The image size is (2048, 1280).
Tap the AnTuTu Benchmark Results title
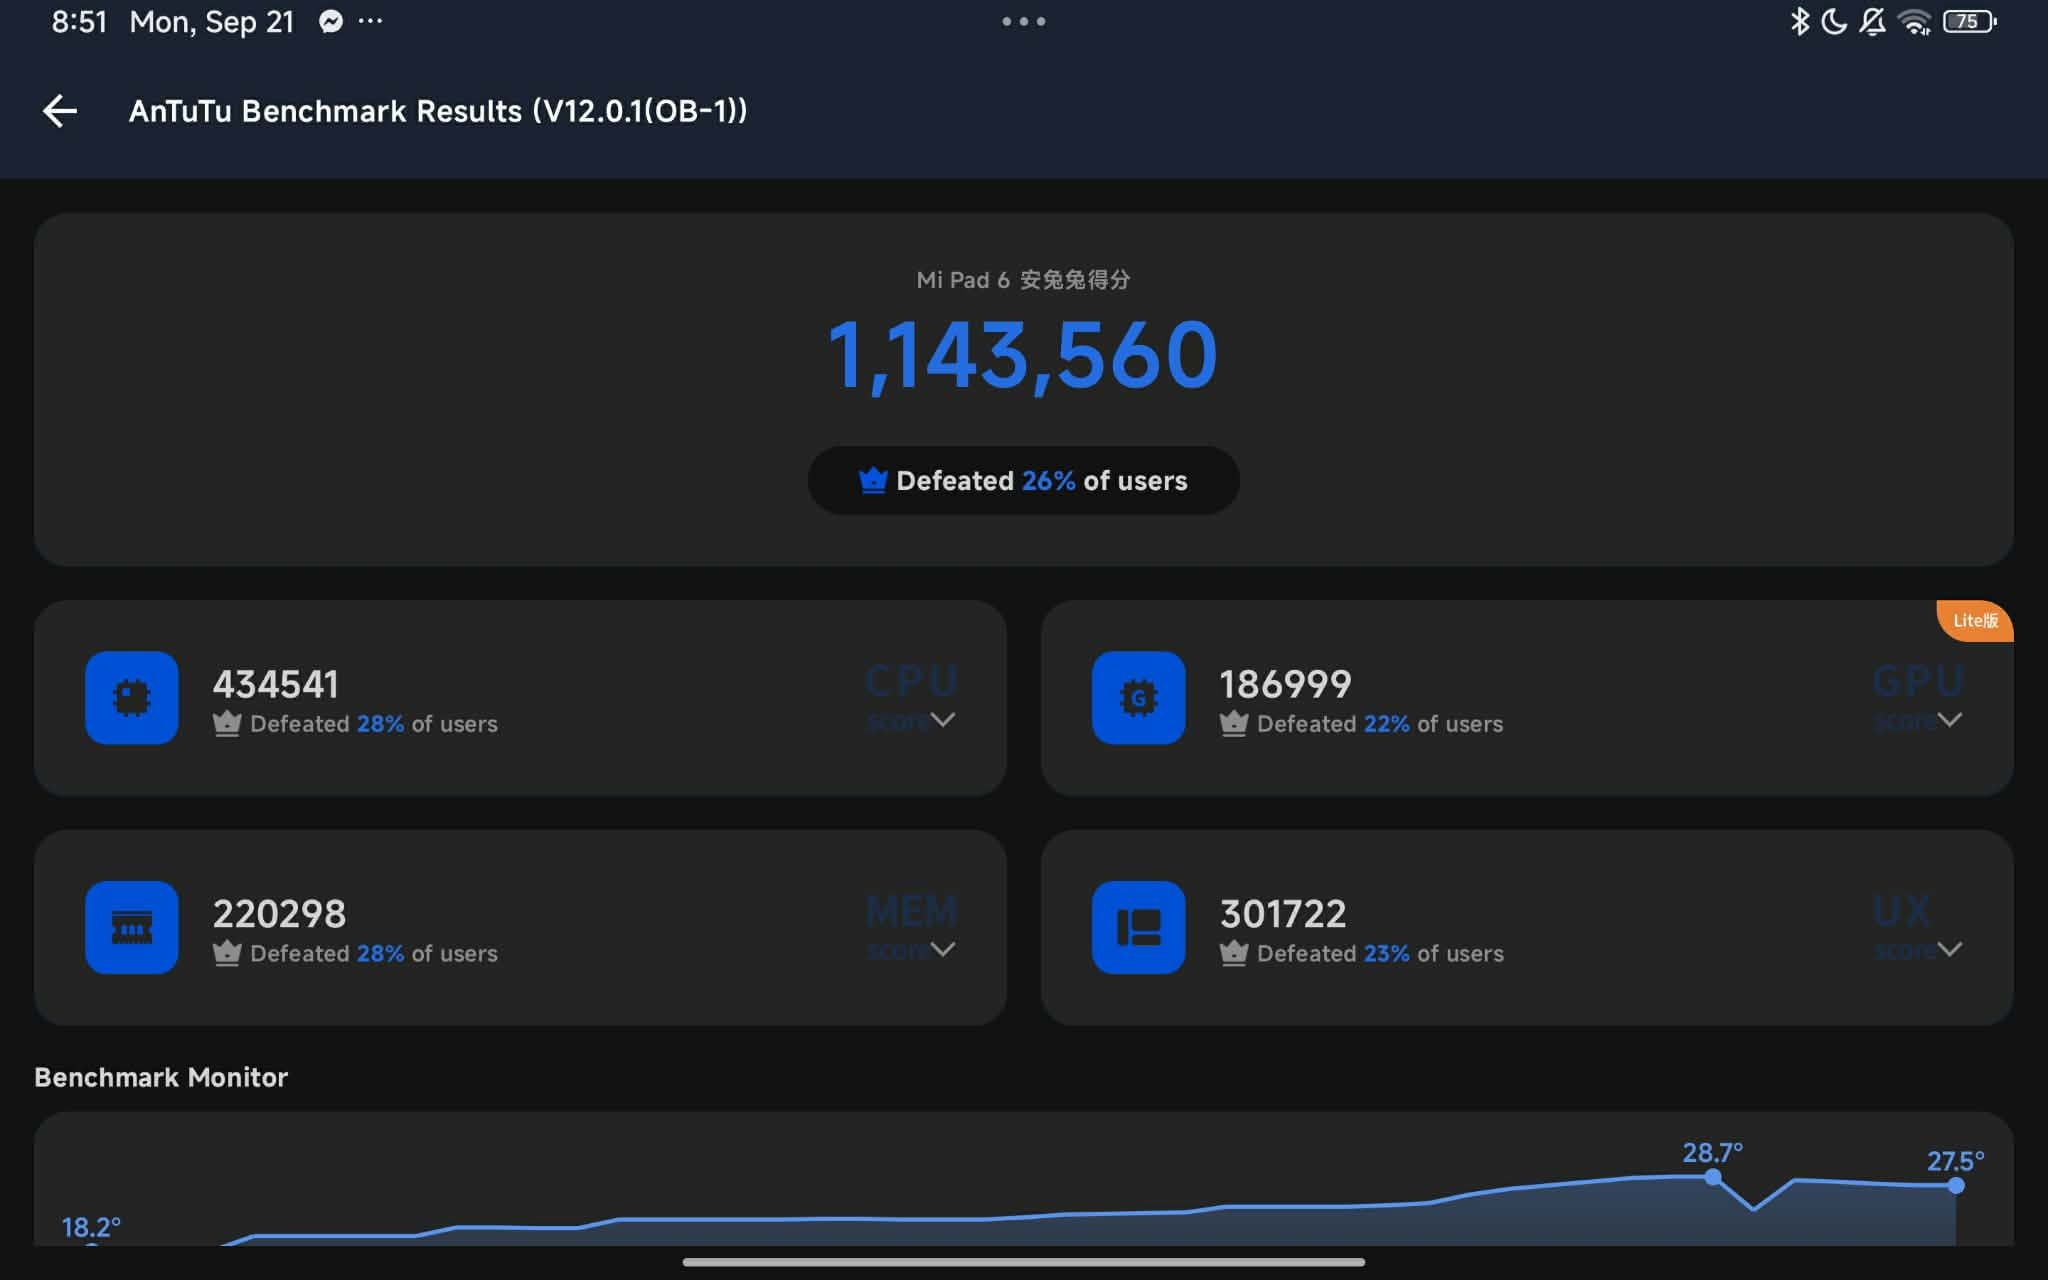438,111
